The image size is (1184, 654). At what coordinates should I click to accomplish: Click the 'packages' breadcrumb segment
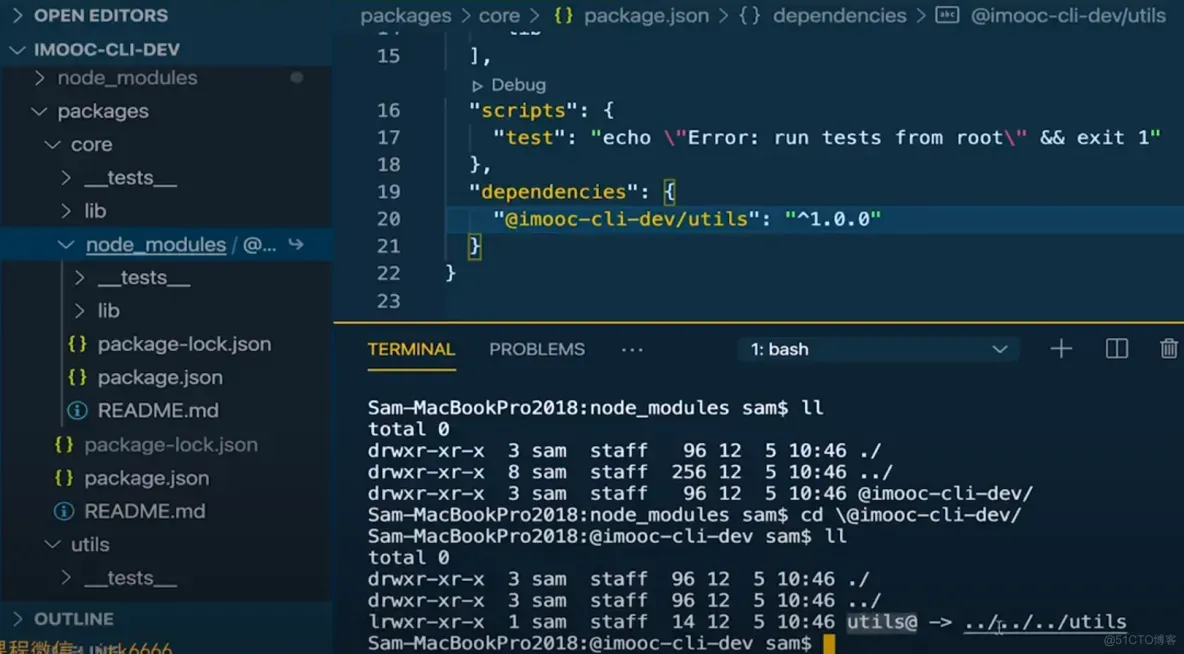(x=405, y=16)
